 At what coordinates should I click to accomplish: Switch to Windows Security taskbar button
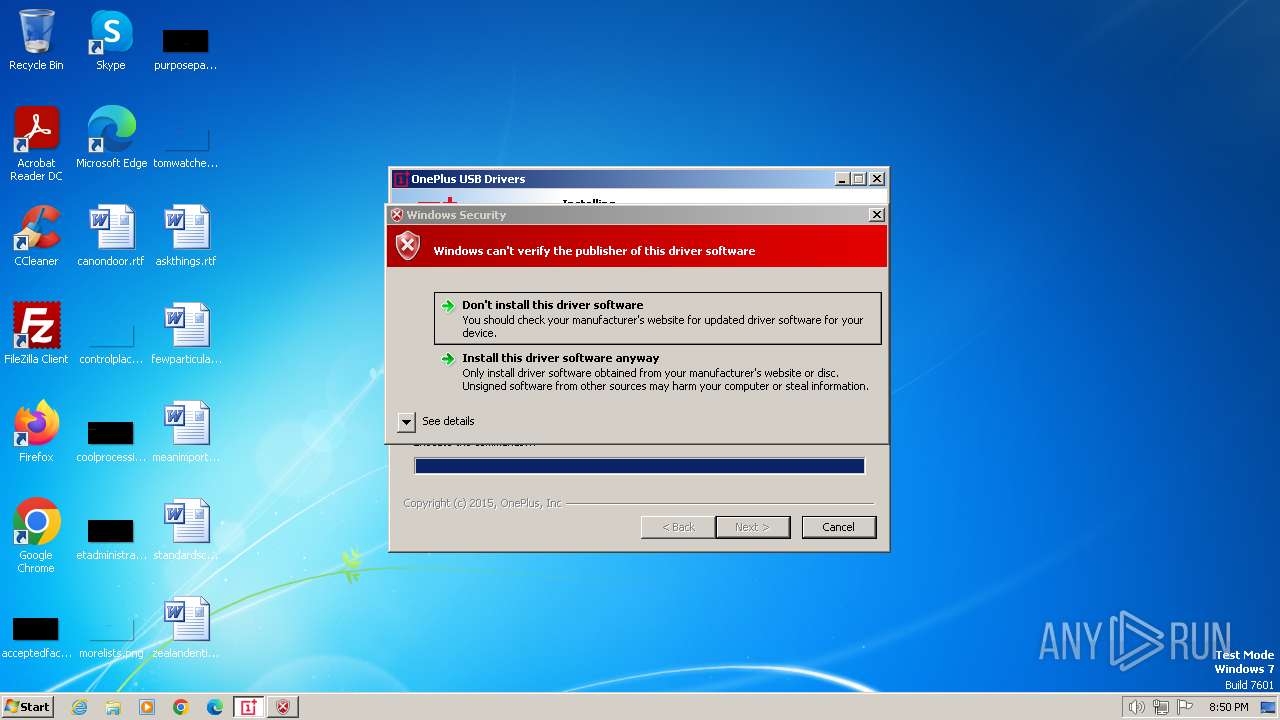283,707
